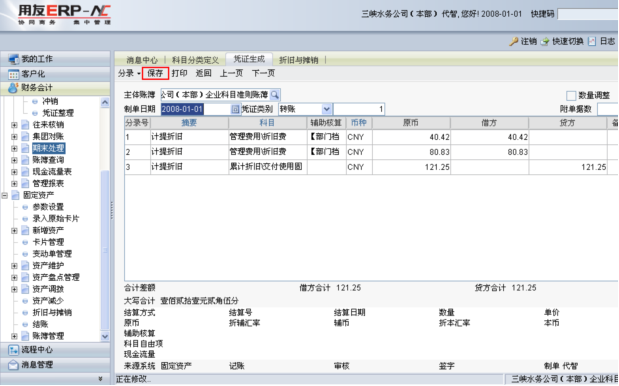
Task: Switch to the 科目分类定义 tab
Action: click(195, 60)
